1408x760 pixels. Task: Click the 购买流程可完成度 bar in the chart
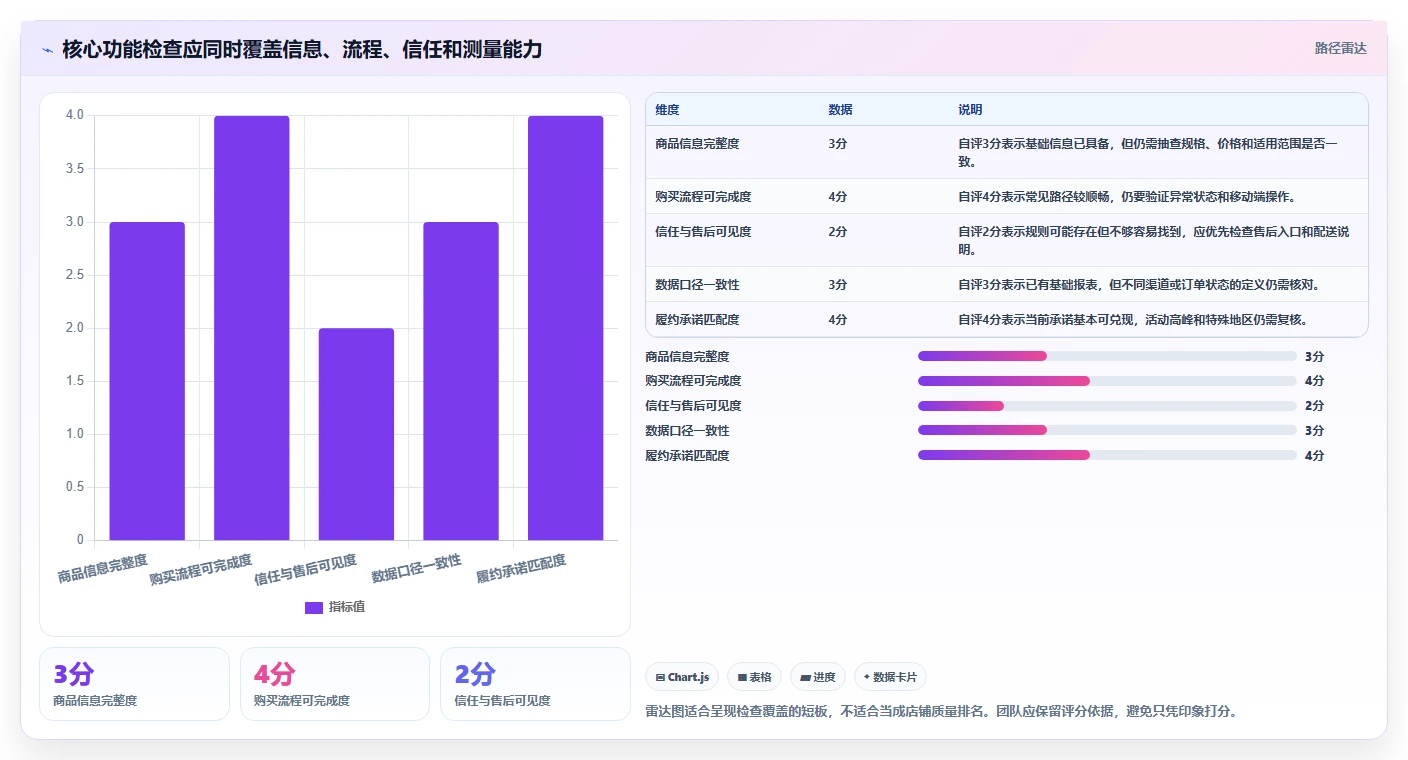(252, 328)
